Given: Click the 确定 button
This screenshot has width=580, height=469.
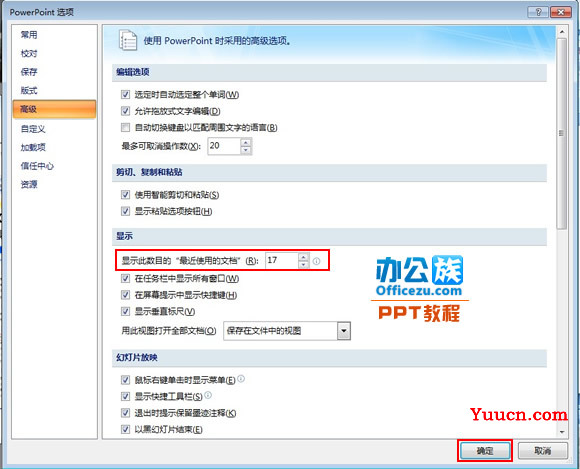Looking at the screenshot, I should click(x=485, y=451).
